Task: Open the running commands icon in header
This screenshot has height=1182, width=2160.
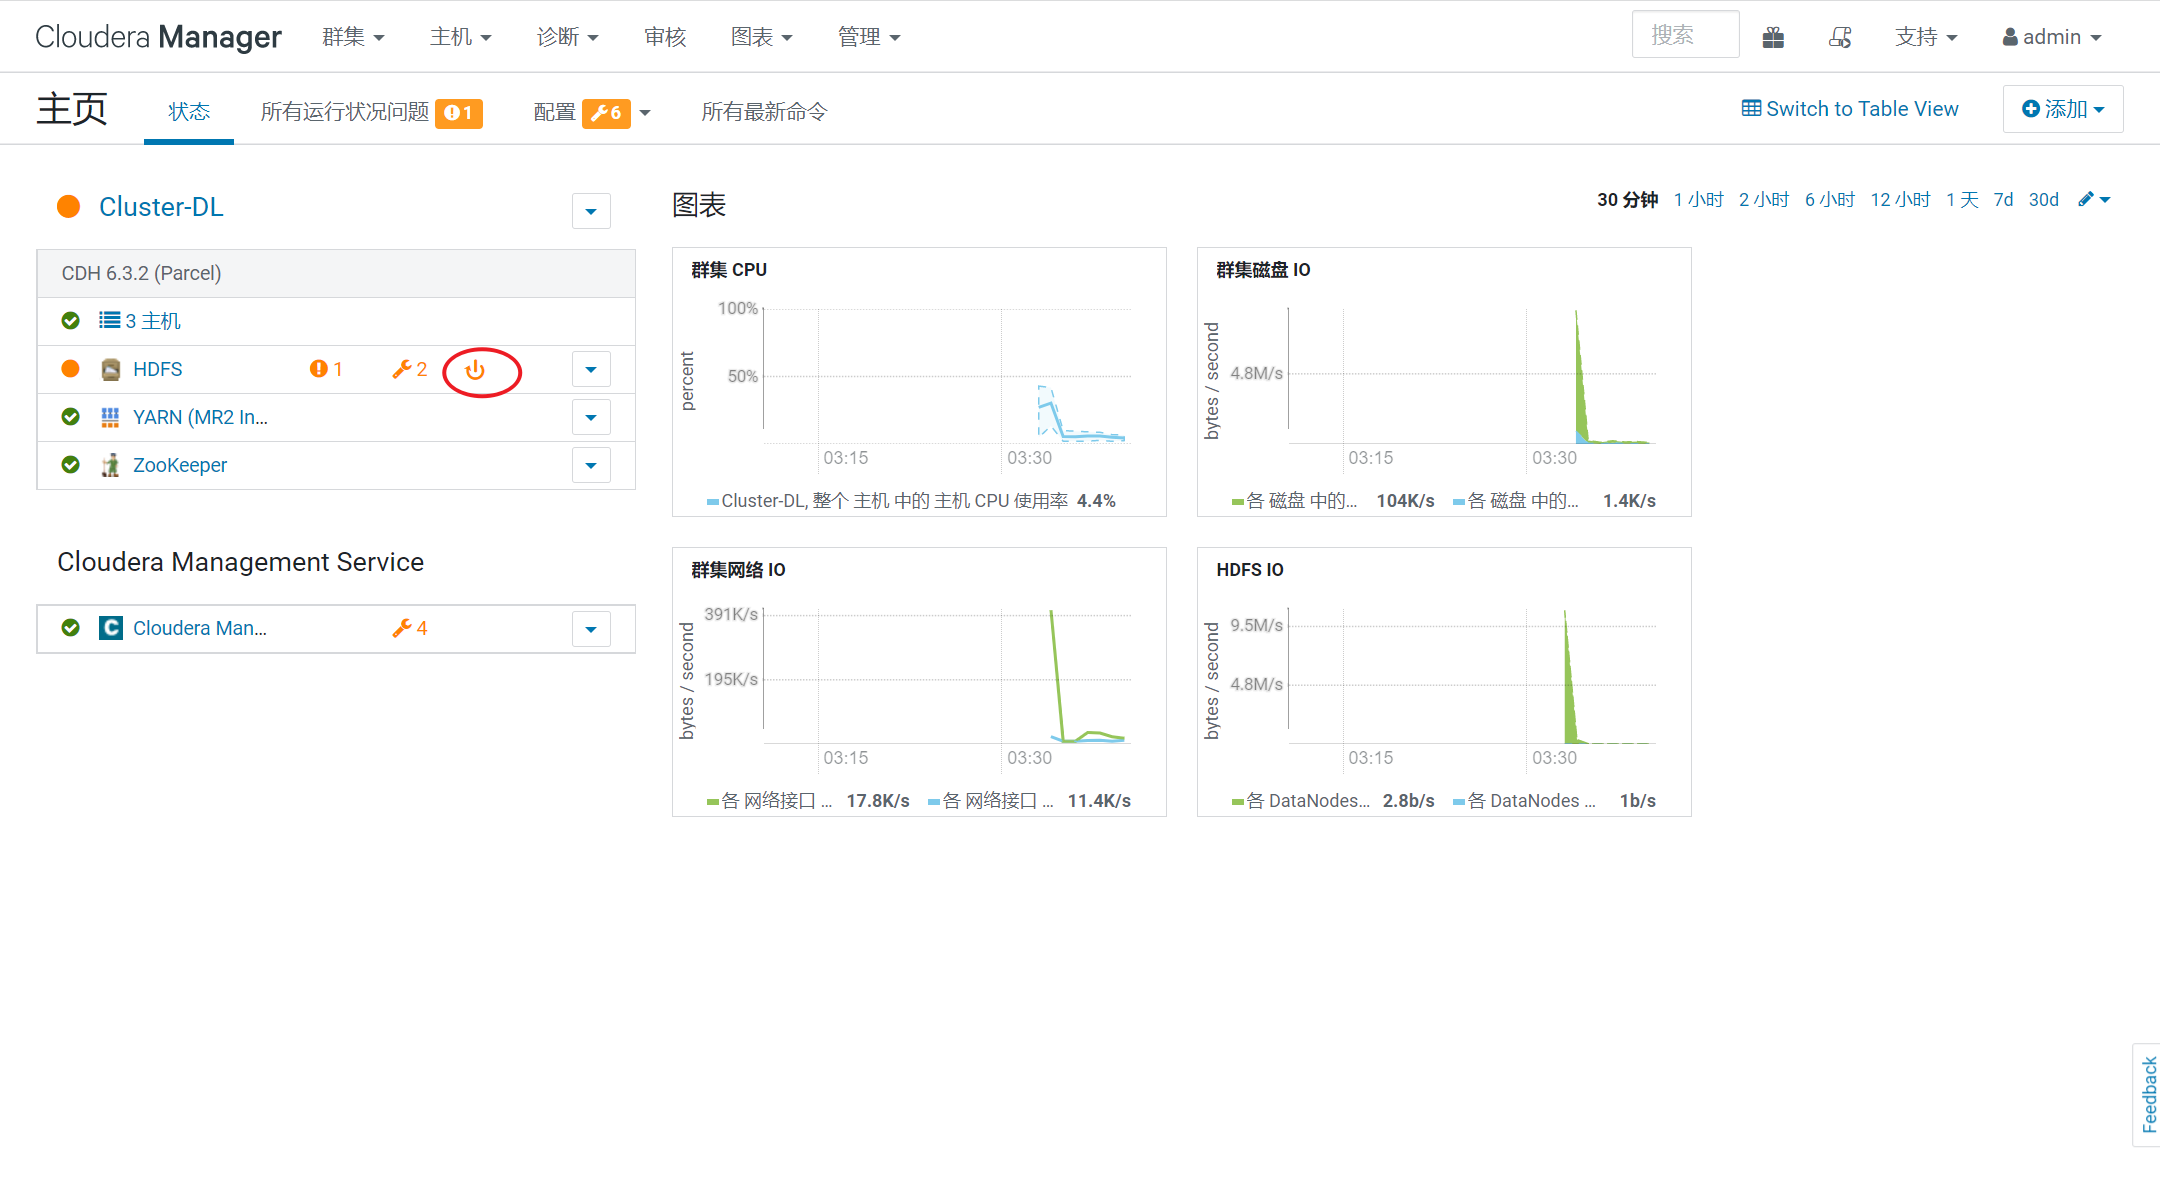Action: [x=1840, y=37]
